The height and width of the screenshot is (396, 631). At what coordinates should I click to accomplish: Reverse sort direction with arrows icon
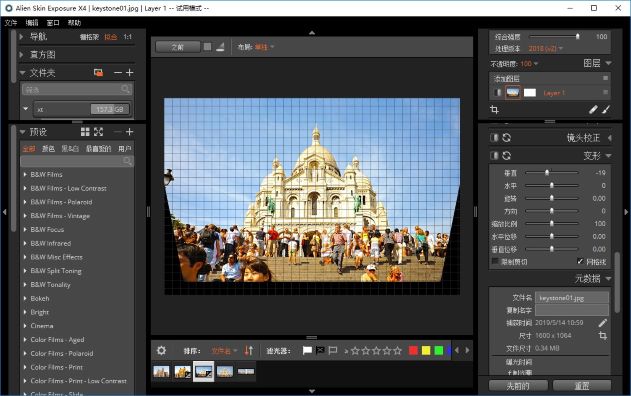point(249,351)
